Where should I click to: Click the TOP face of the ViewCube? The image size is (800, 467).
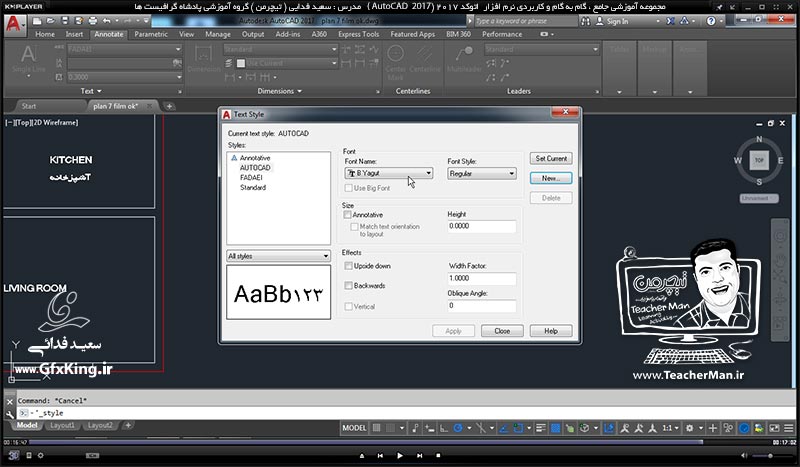point(759,160)
